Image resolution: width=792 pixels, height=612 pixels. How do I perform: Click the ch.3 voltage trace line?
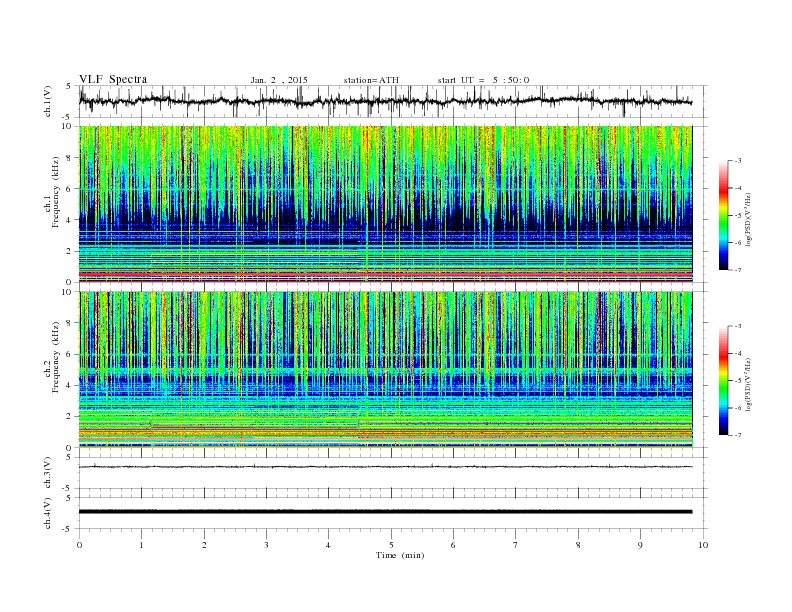(x=385, y=467)
